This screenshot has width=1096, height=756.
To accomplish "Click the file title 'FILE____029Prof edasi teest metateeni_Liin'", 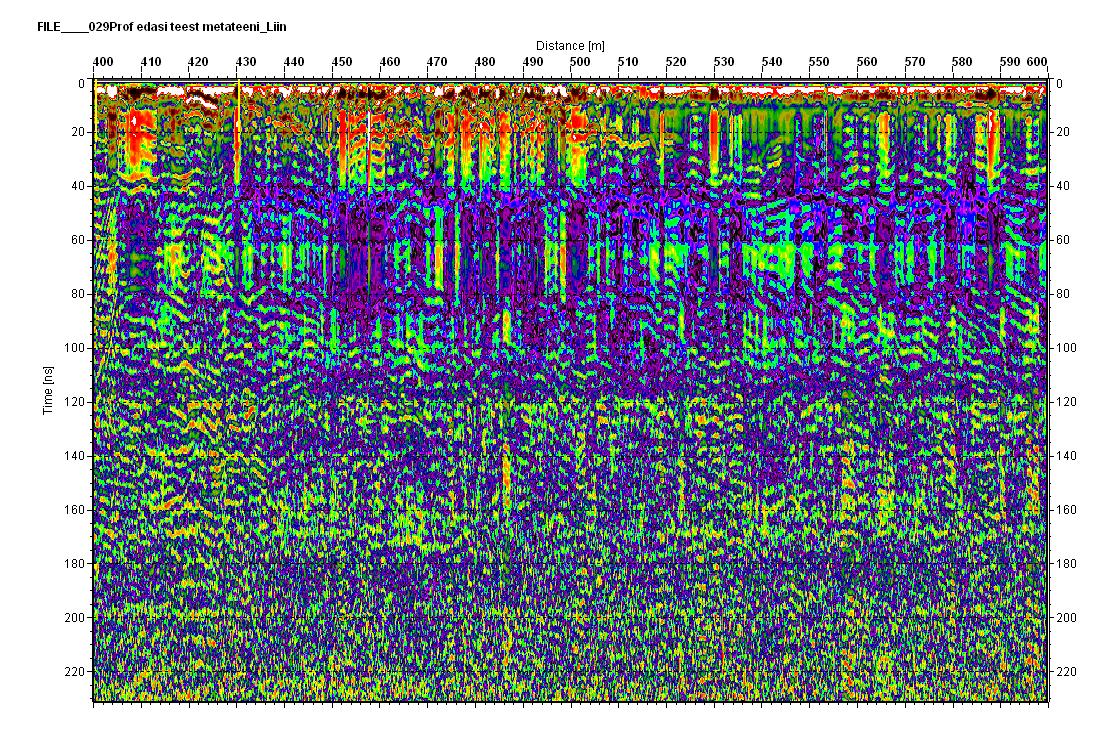I will click(161, 27).
